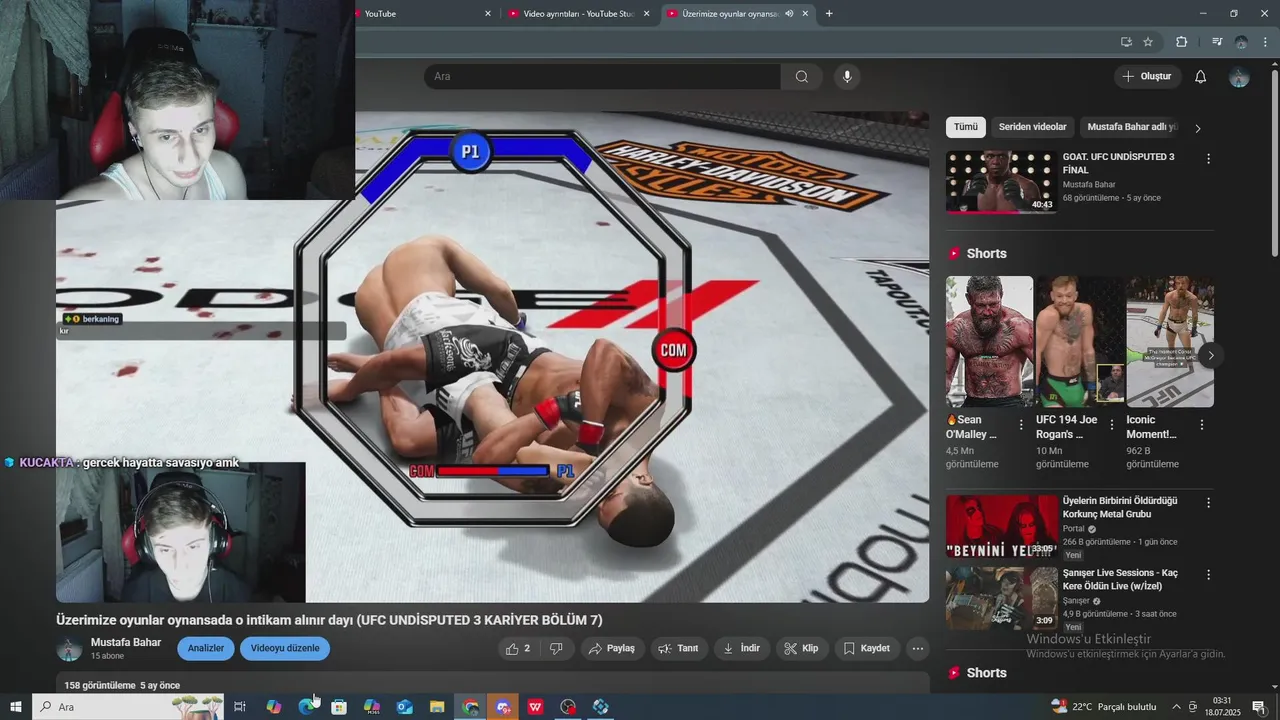Image resolution: width=1280 pixels, height=720 pixels.
Task: Open Analizler for this video
Action: click(206, 648)
